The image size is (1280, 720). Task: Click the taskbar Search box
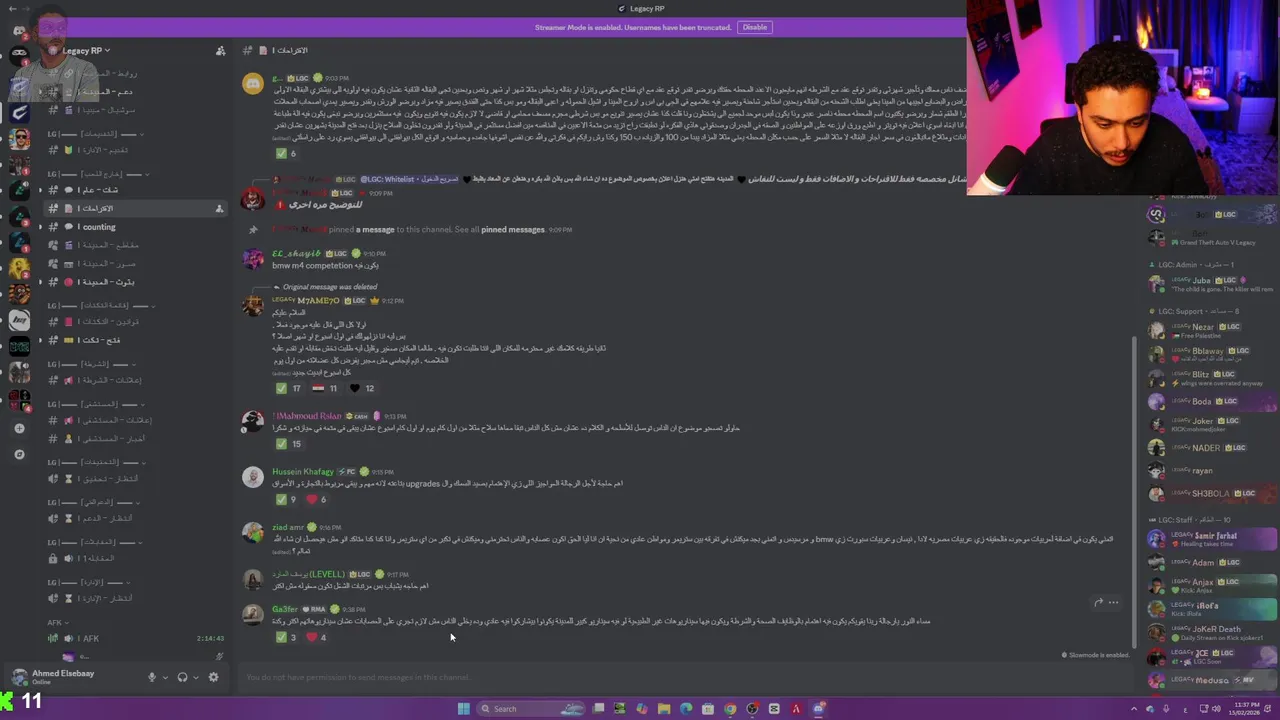point(530,709)
